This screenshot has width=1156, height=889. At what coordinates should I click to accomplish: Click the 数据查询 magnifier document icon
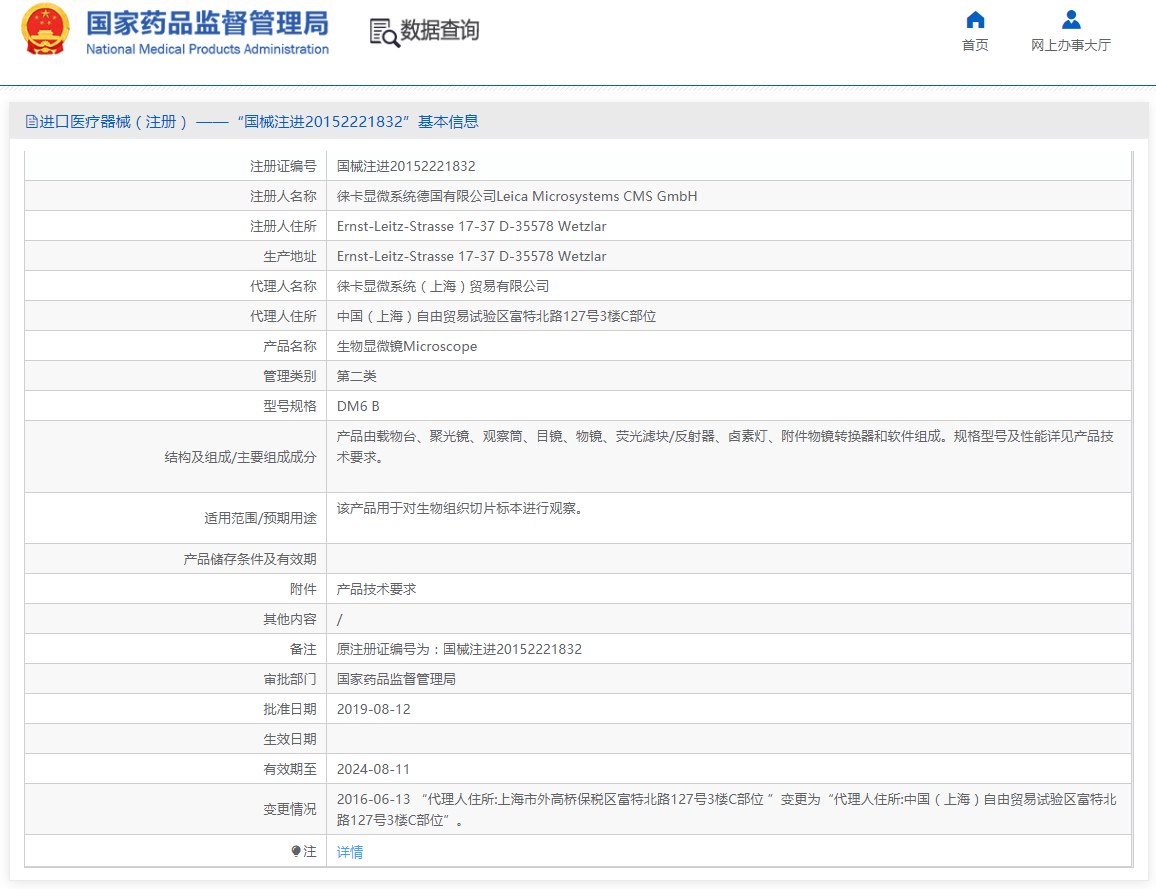pos(384,32)
